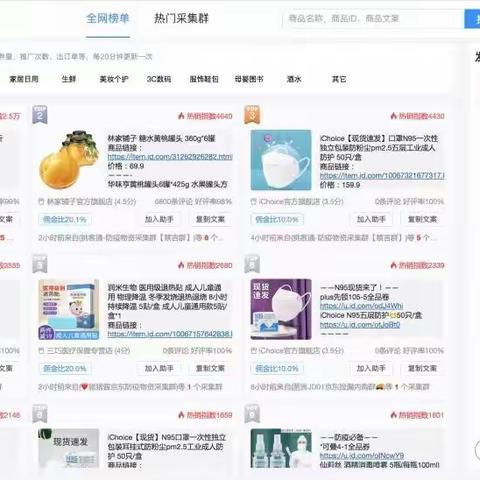Image resolution: width=480 pixels, height=480 pixels.
Task: Click 热销指数4640 label
Action: pyautogui.click(x=209, y=116)
